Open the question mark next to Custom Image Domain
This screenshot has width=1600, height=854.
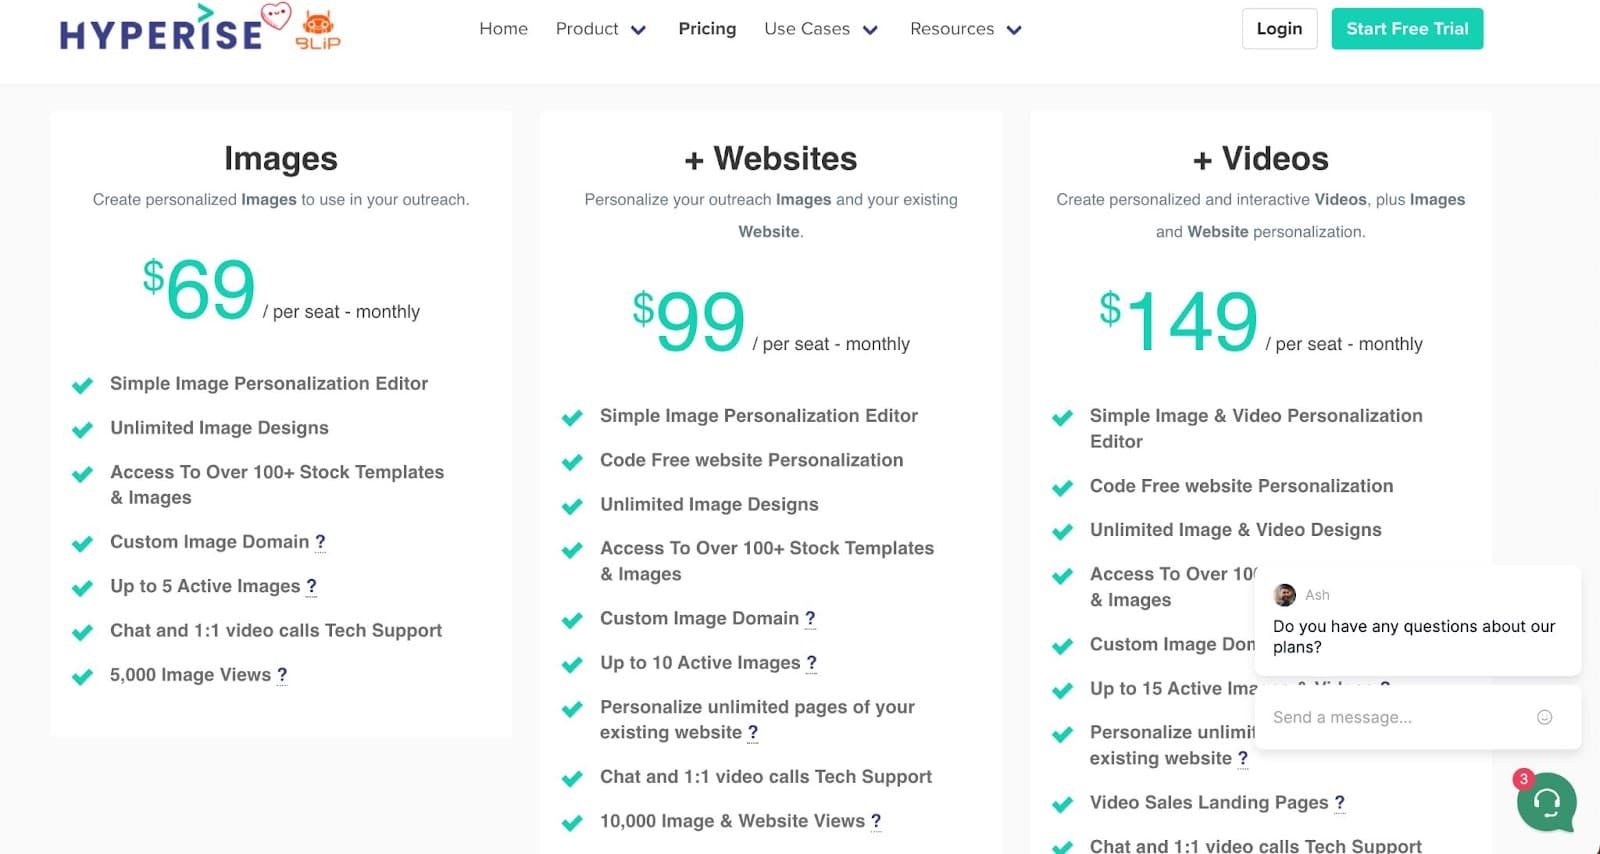pyautogui.click(x=320, y=541)
